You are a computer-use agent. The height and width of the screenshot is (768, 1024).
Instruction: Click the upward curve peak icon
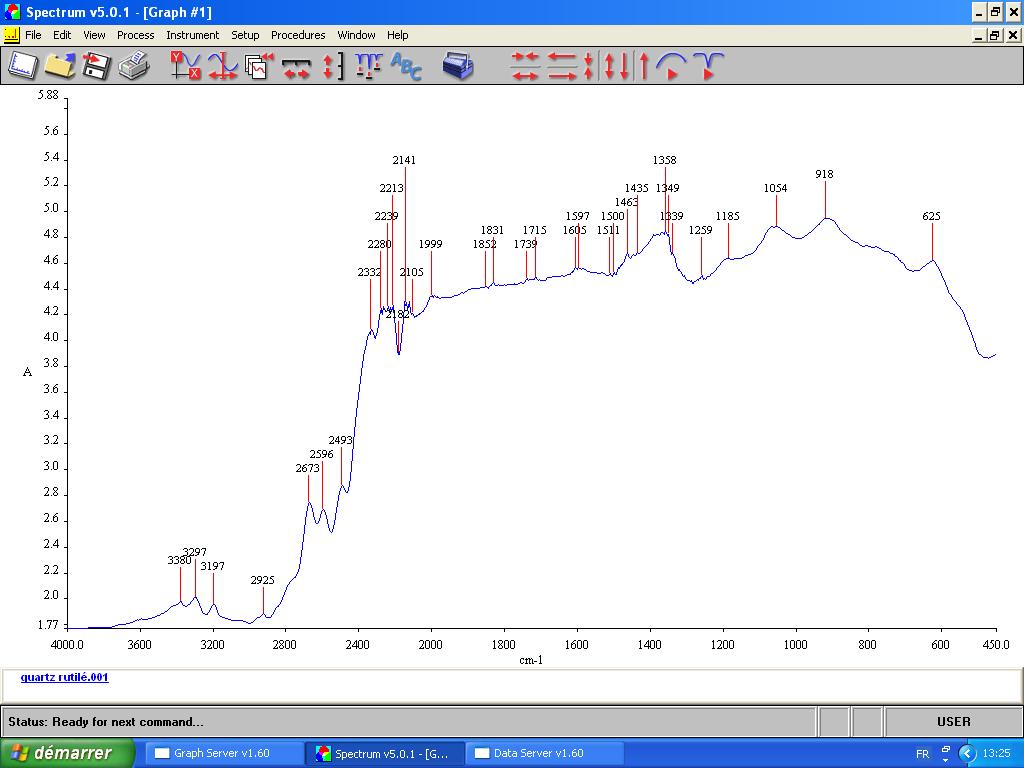click(x=672, y=66)
